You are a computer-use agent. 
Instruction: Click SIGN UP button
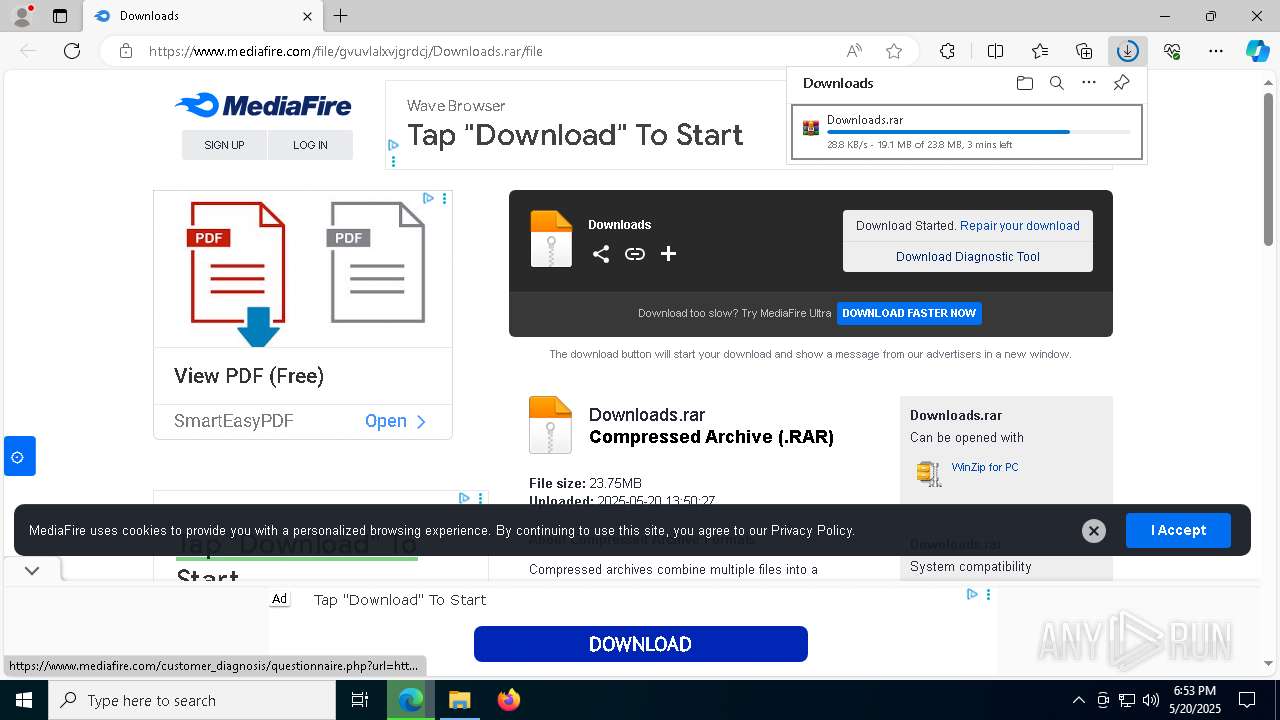[x=224, y=145]
